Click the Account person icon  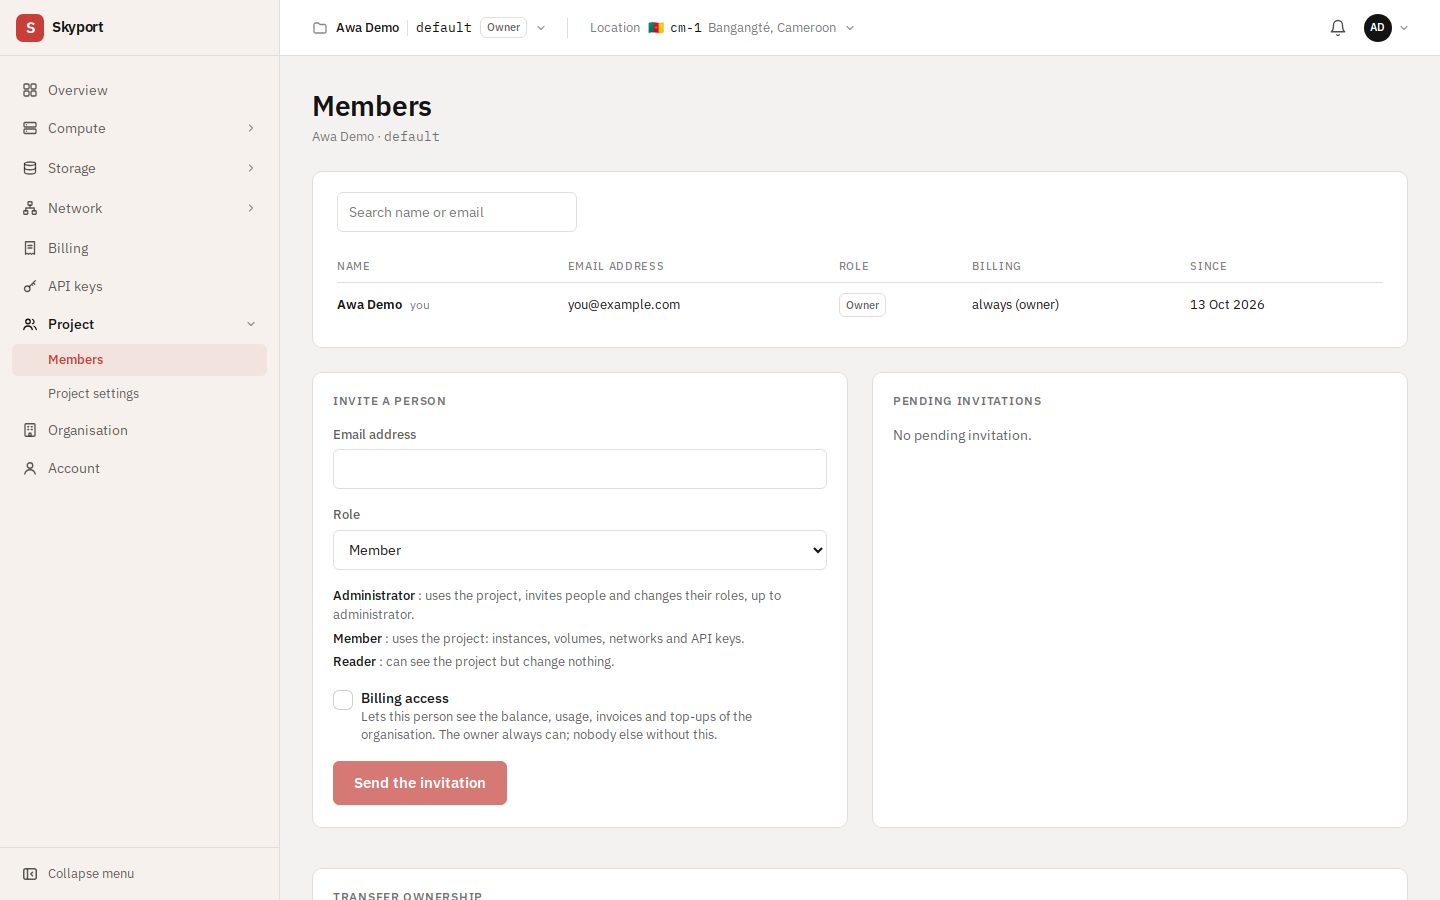coord(30,468)
